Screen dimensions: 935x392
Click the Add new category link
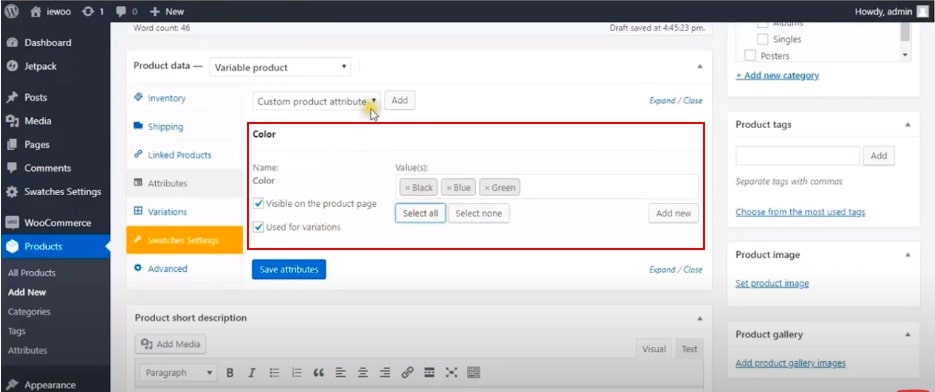coord(777,76)
